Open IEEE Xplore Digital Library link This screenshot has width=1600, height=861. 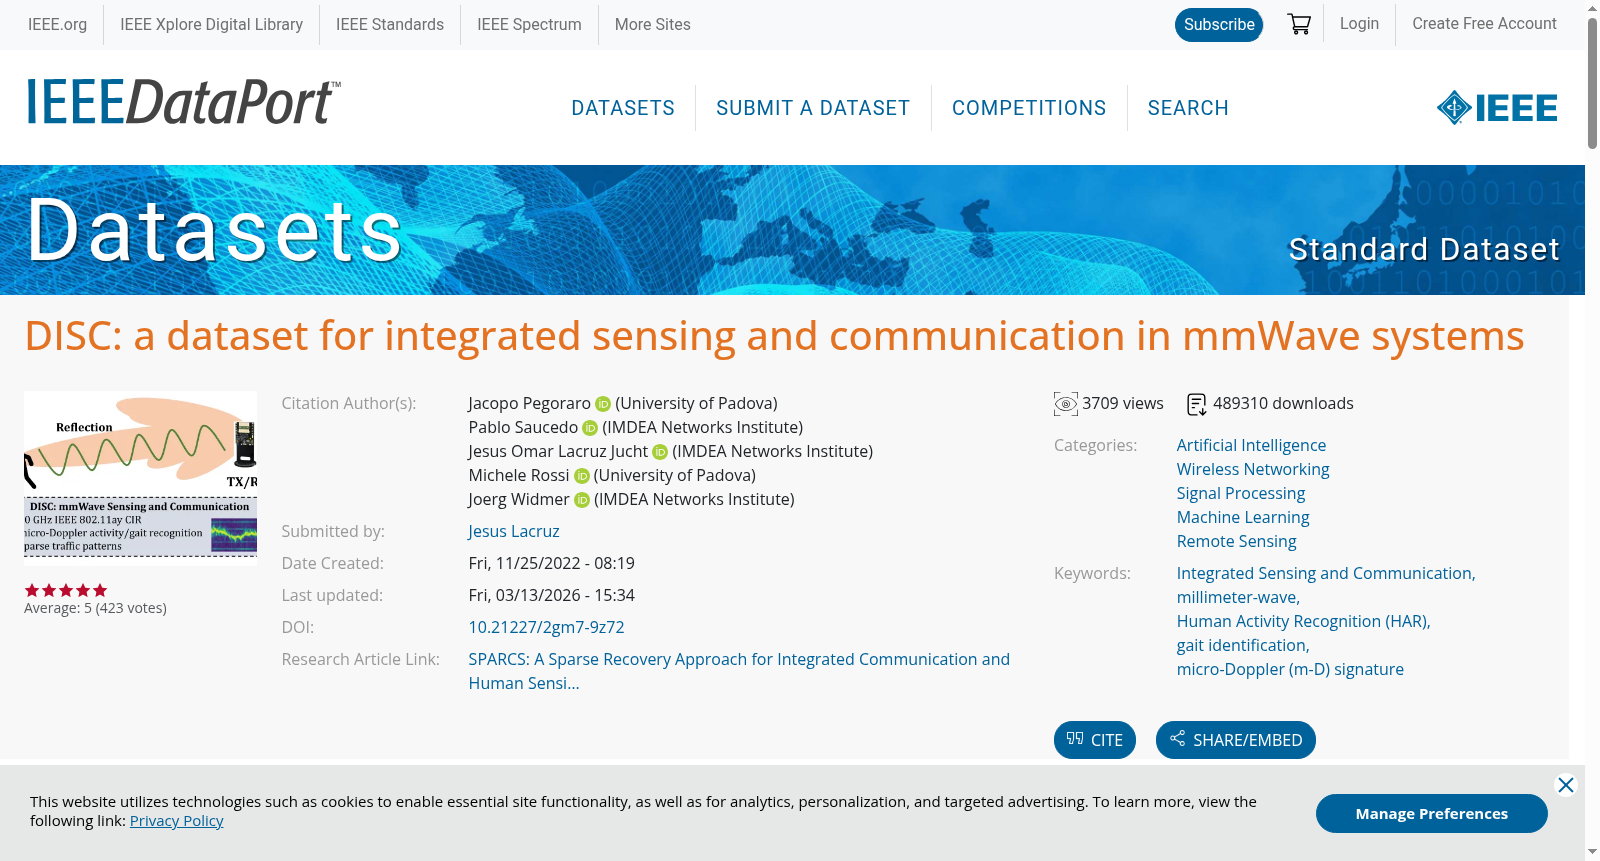click(212, 24)
